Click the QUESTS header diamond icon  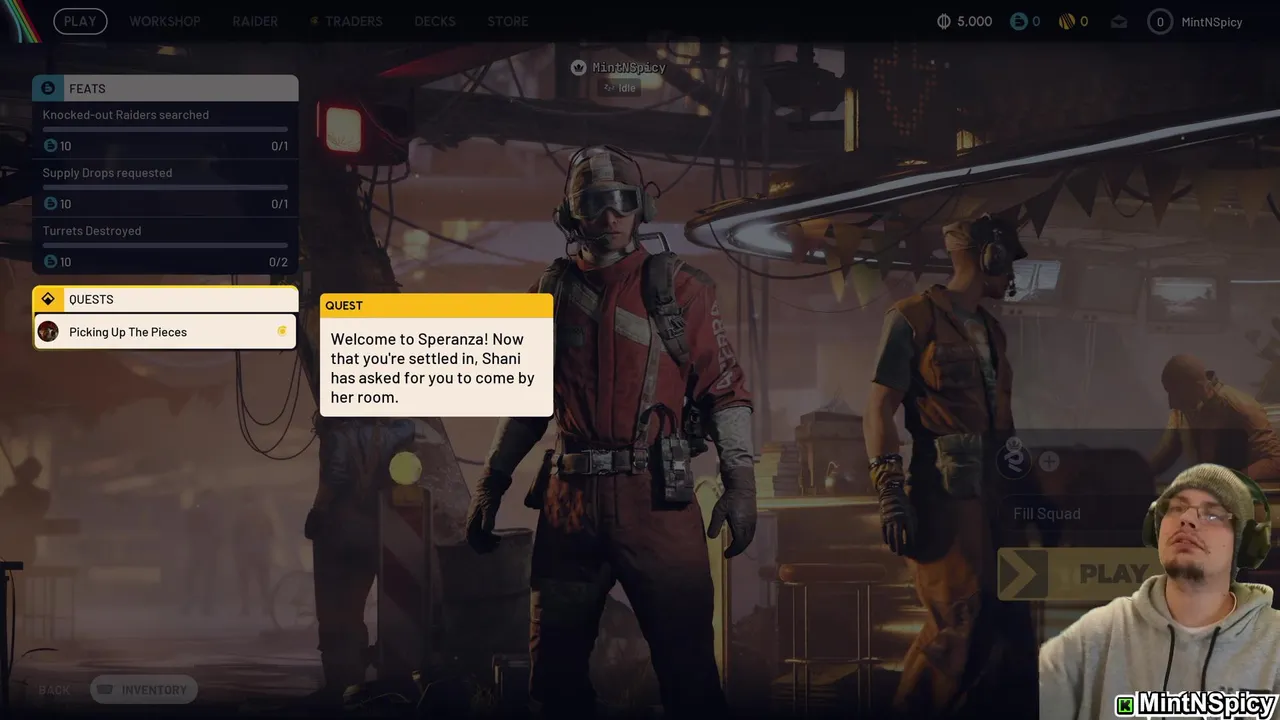(48, 299)
